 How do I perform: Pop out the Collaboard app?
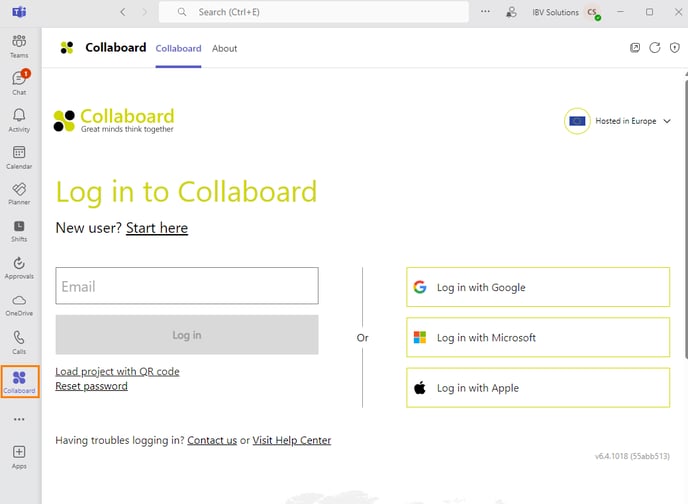coord(635,48)
